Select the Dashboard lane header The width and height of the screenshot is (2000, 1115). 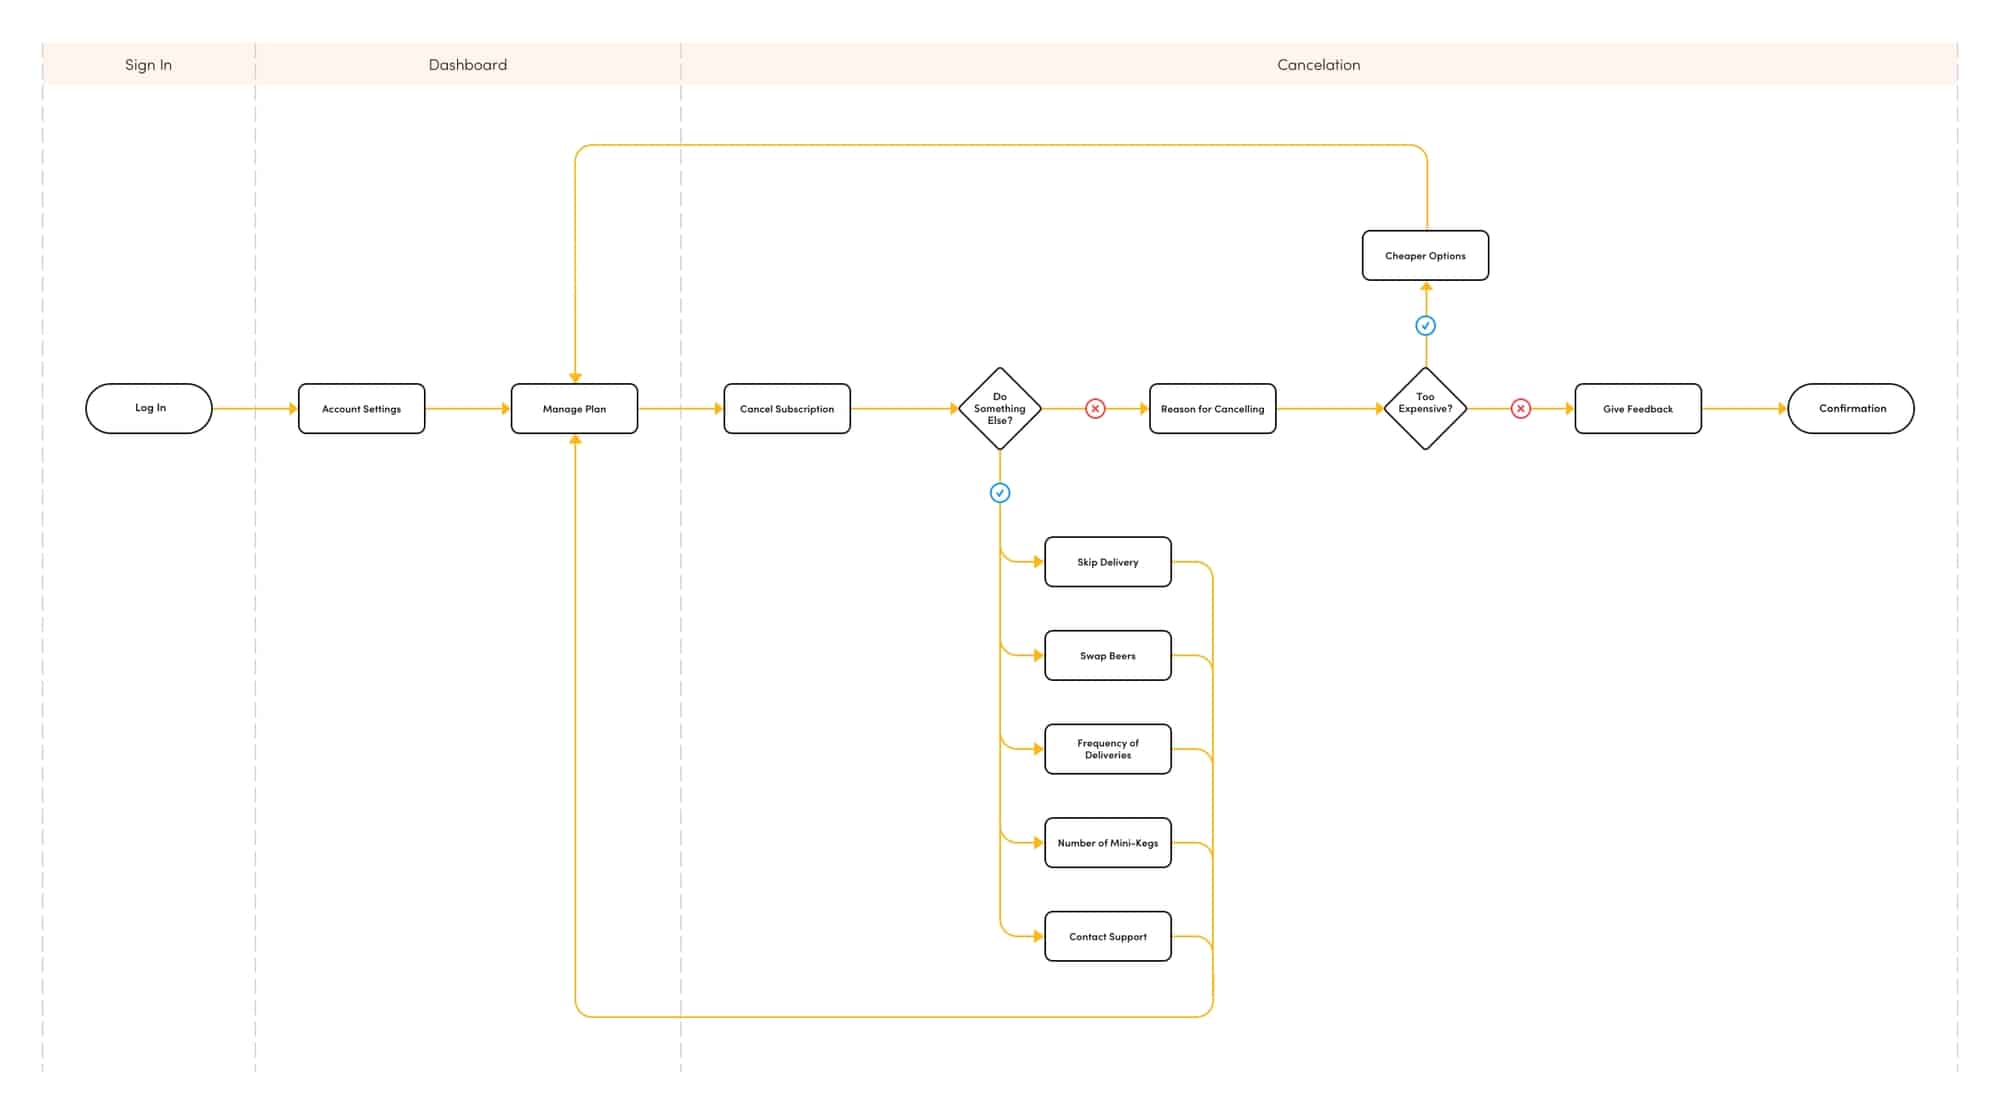coord(467,64)
